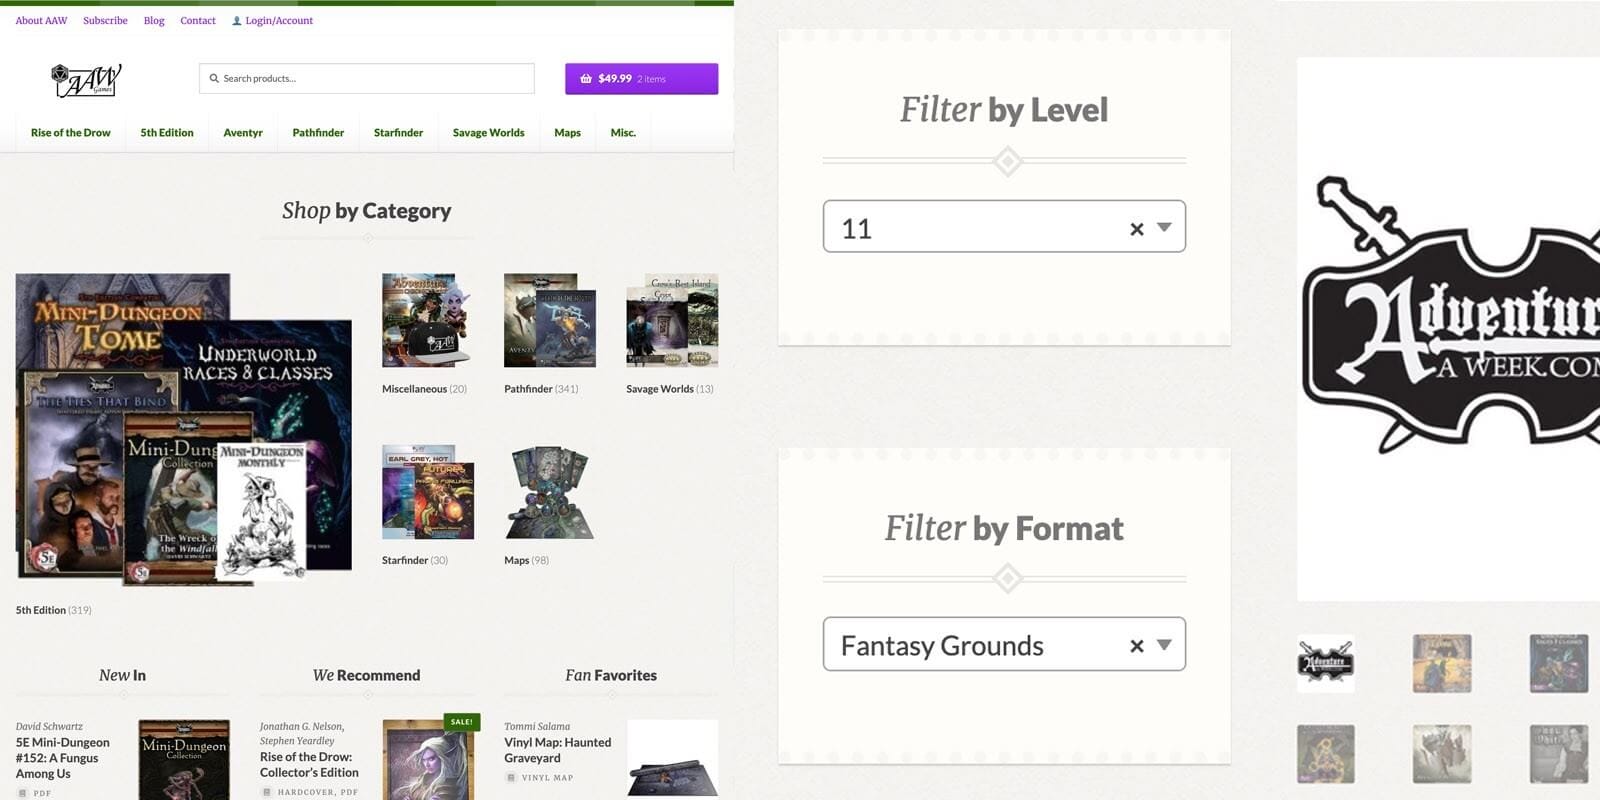Open the Maps category thumbnail
The width and height of the screenshot is (1600, 800).
click(x=550, y=492)
